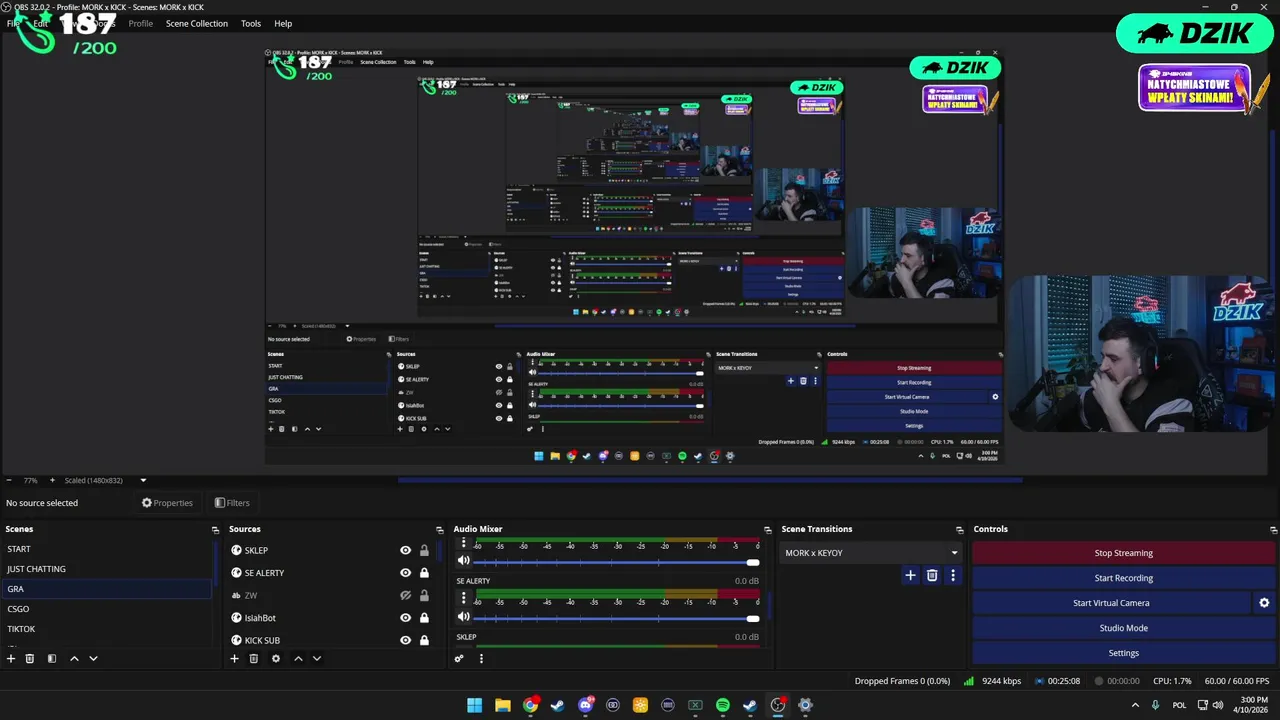The height and width of the screenshot is (720, 1280).
Task: Add a new source with the plus icon
Action: pos(234,658)
